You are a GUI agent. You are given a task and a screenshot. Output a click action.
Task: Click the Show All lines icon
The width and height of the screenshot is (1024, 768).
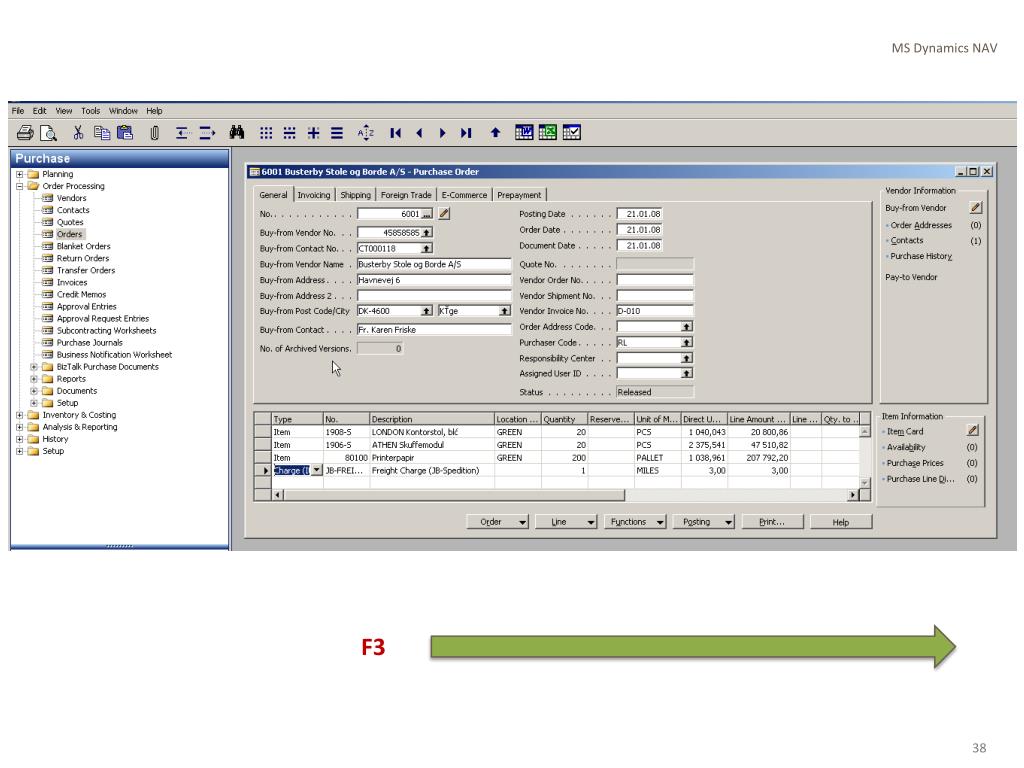click(x=337, y=133)
